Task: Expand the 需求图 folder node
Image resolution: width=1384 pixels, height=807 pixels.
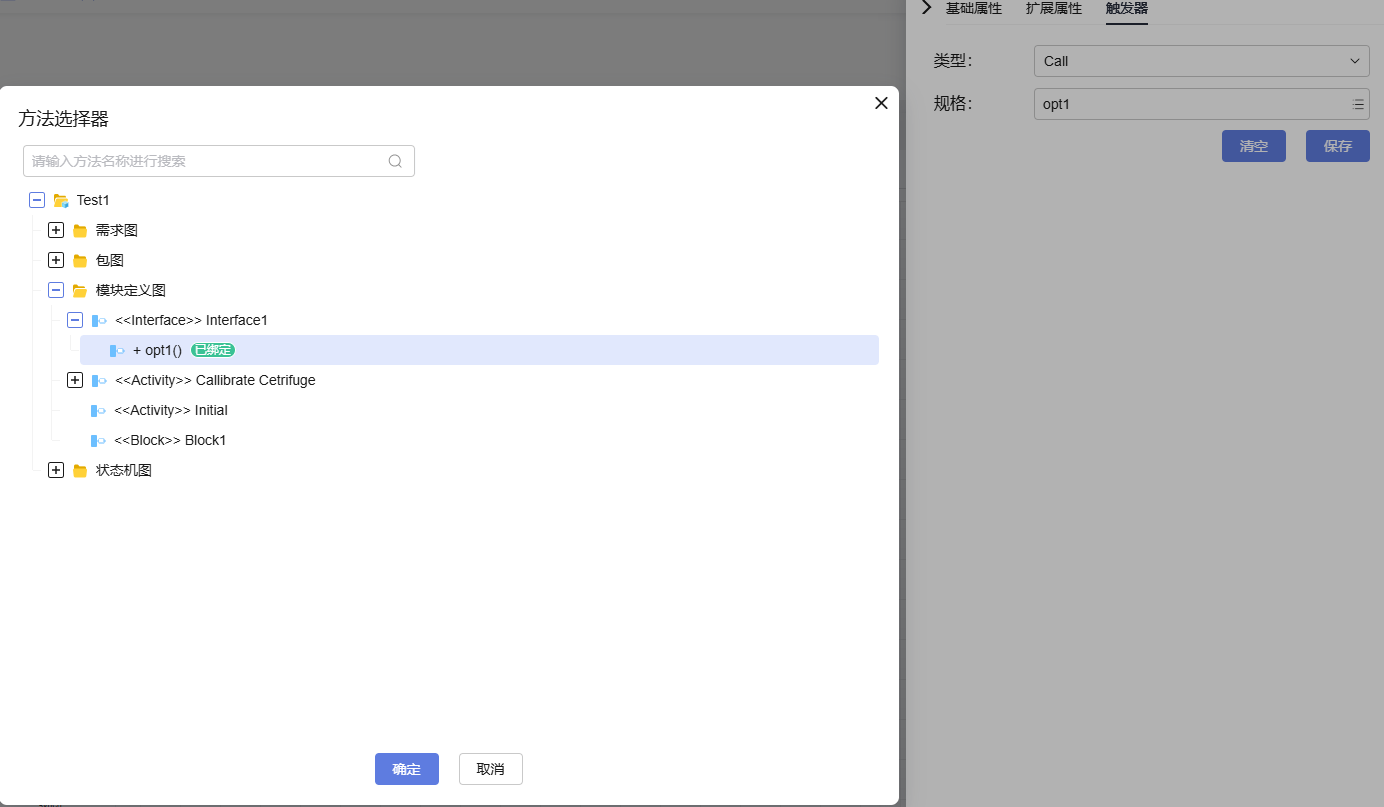Action: coord(56,230)
